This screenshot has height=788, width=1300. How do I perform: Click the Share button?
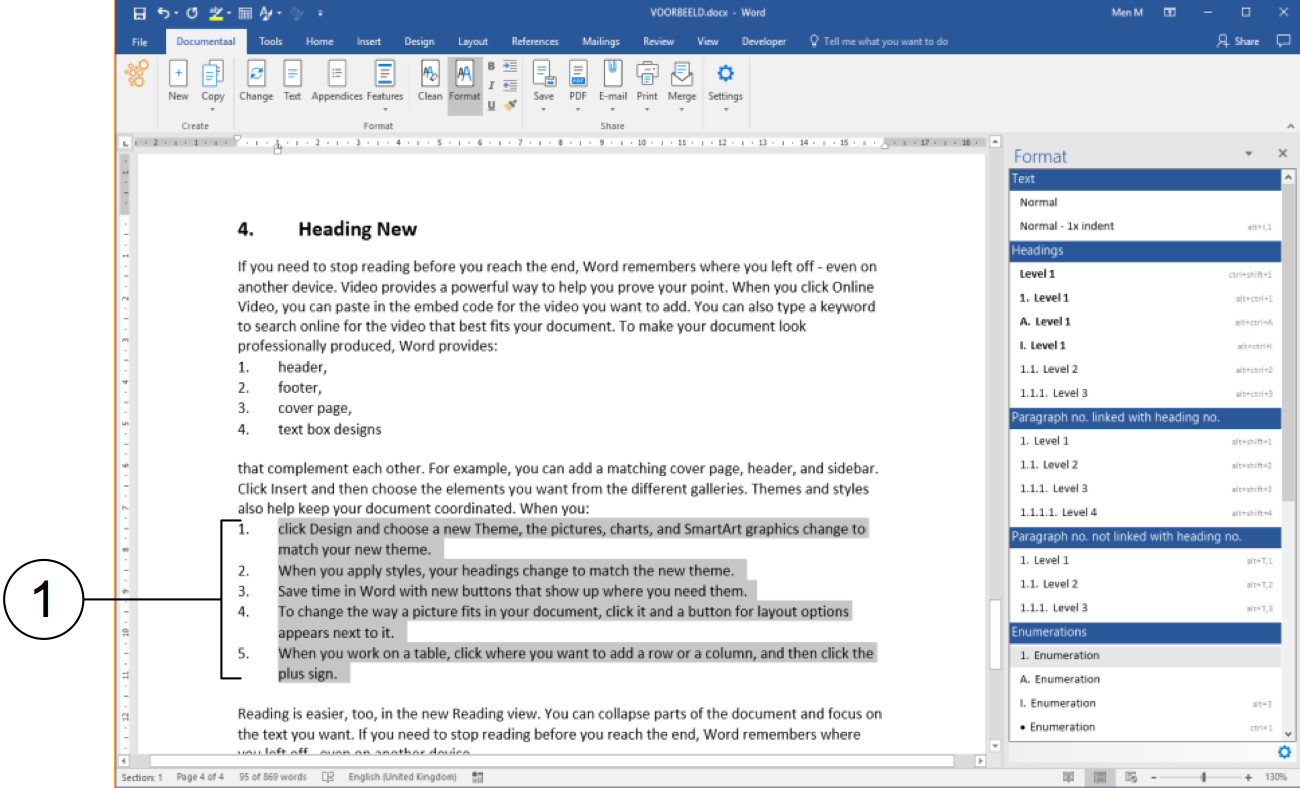(1238, 41)
